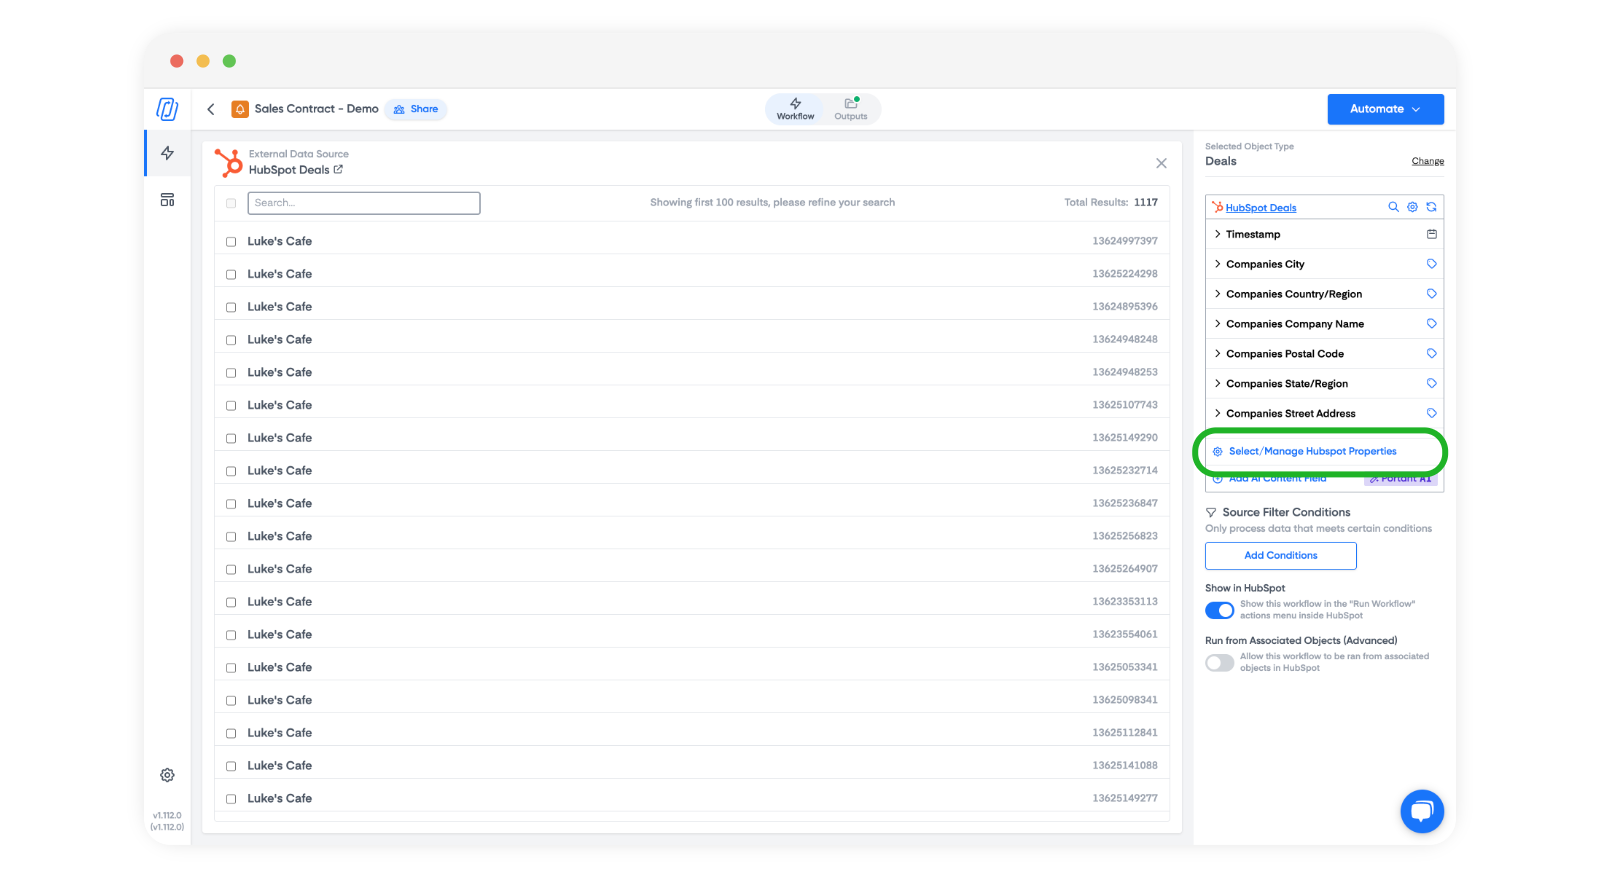Screen dimensions: 1600x878
Task: Check the select-all checkbox beside the search field
Action: 231,203
